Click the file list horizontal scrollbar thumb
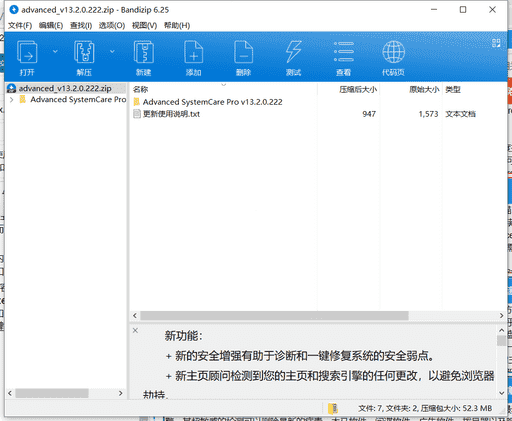This screenshot has height=421, width=512. pyautogui.click(x=274, y=315)
